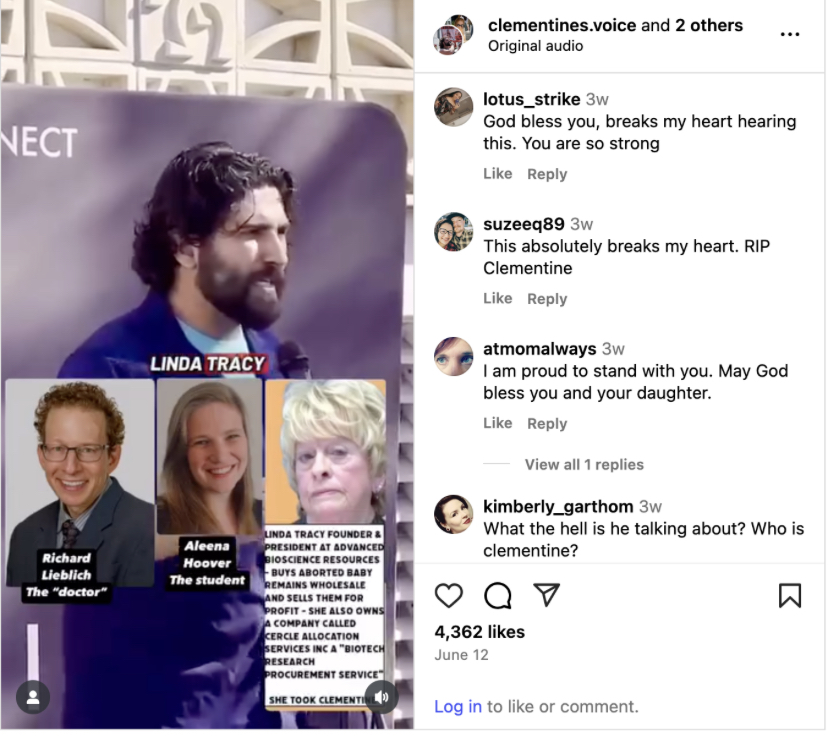The width and height of the screenshot is (828, 737).
Task: Open atmomalways avatar
Action: [453, 356]
